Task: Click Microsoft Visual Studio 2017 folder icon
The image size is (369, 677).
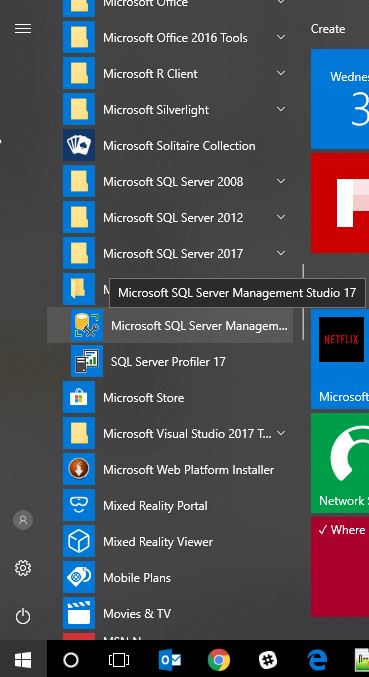Action: coord(79,433)
